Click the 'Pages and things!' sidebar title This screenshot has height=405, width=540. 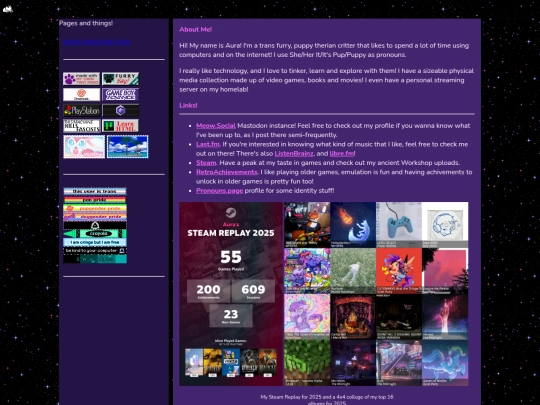(x=86, y=23)
